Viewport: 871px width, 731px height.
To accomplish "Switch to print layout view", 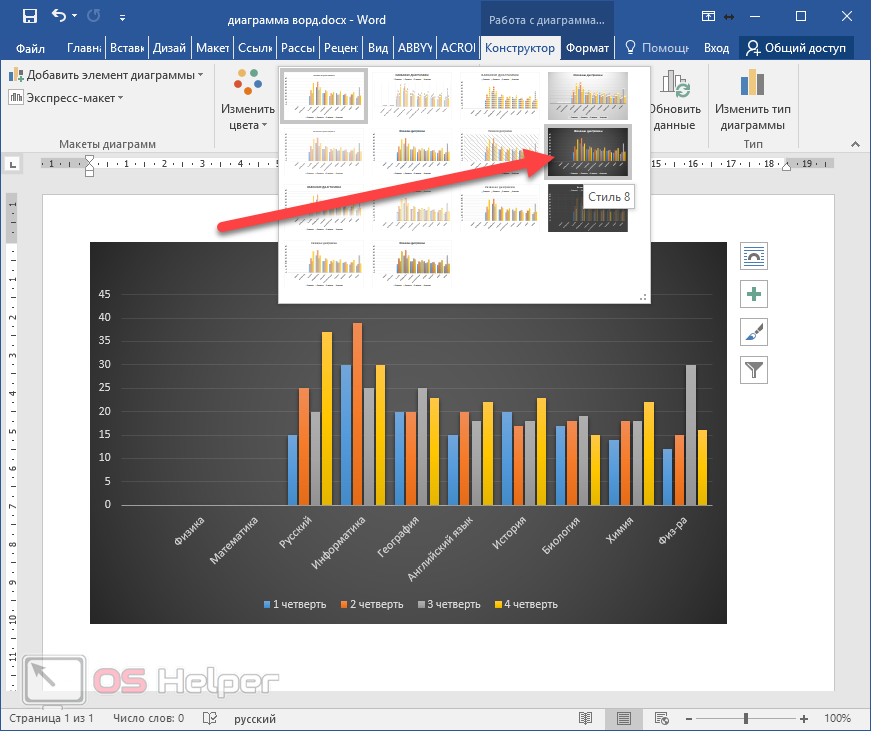I will (x=623, y=718).
